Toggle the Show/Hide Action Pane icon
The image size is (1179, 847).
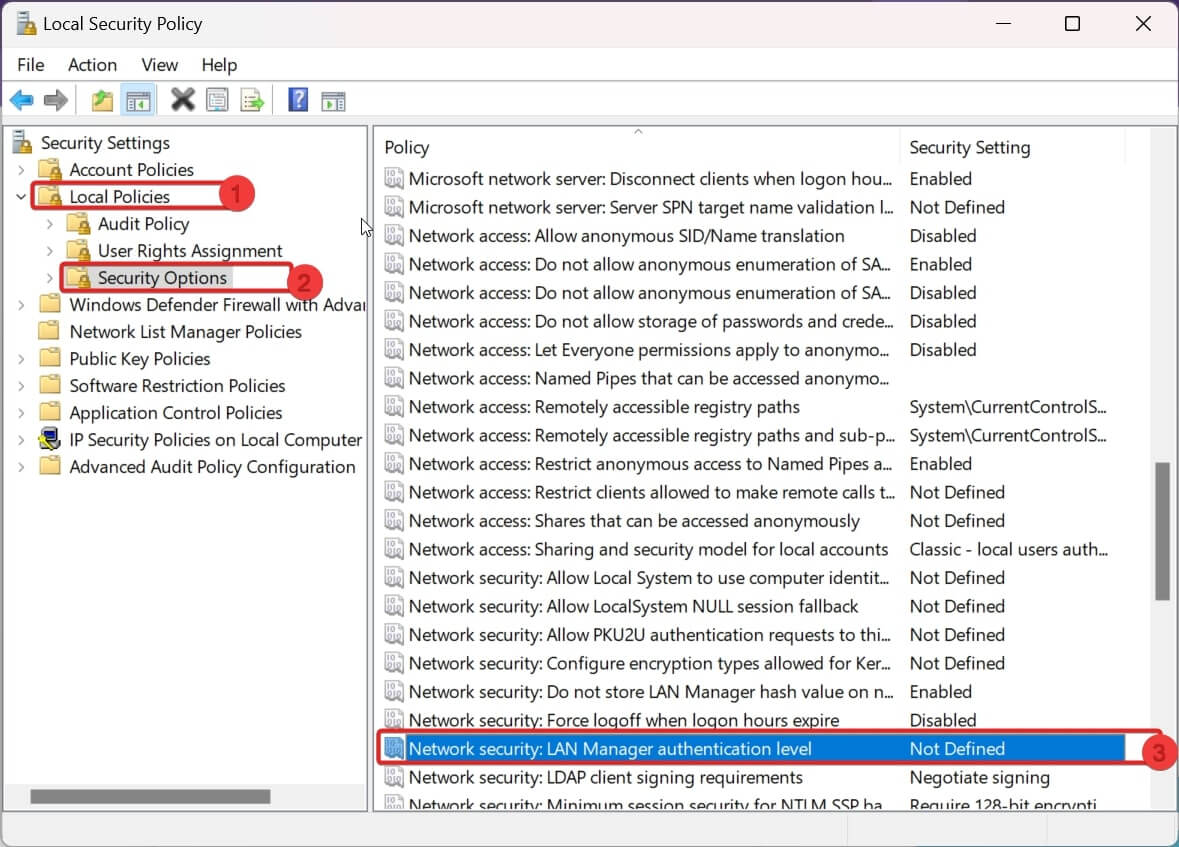pyautogui.click(x=333, y=100)
